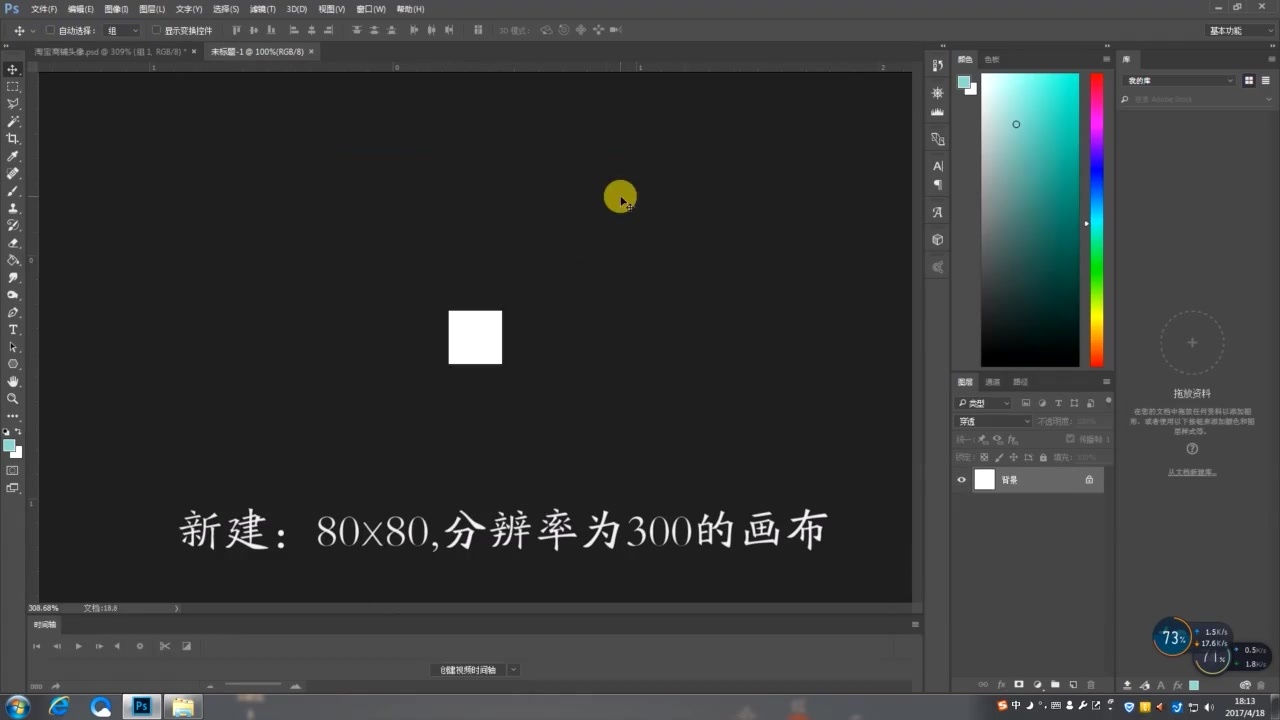Select the Move tool in toolbox
This screenshot has height=720, width=1280.
[13, 69]
